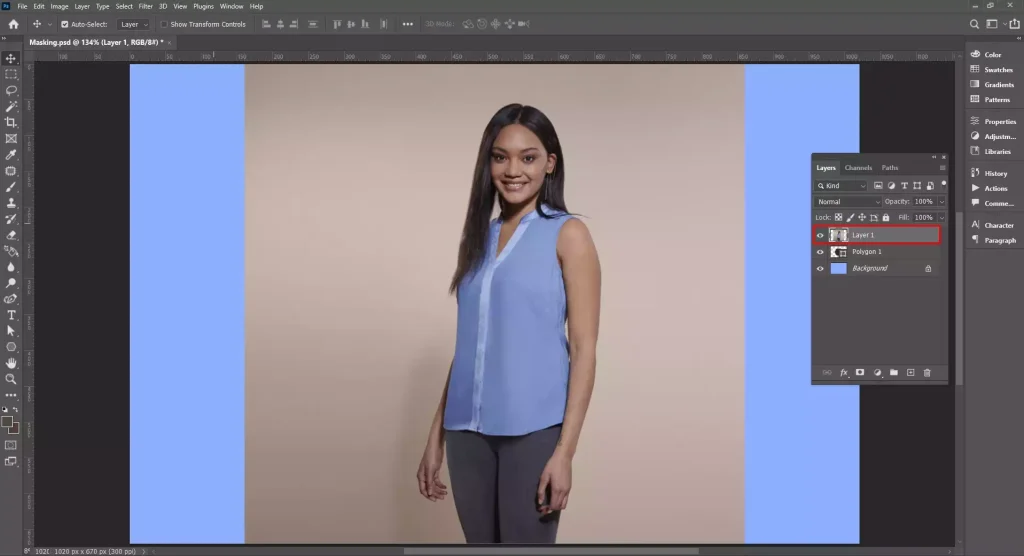Enable Show Transform Controls checkbox
The height and width of the screenshot is (556, 1024).
[164, 24]
